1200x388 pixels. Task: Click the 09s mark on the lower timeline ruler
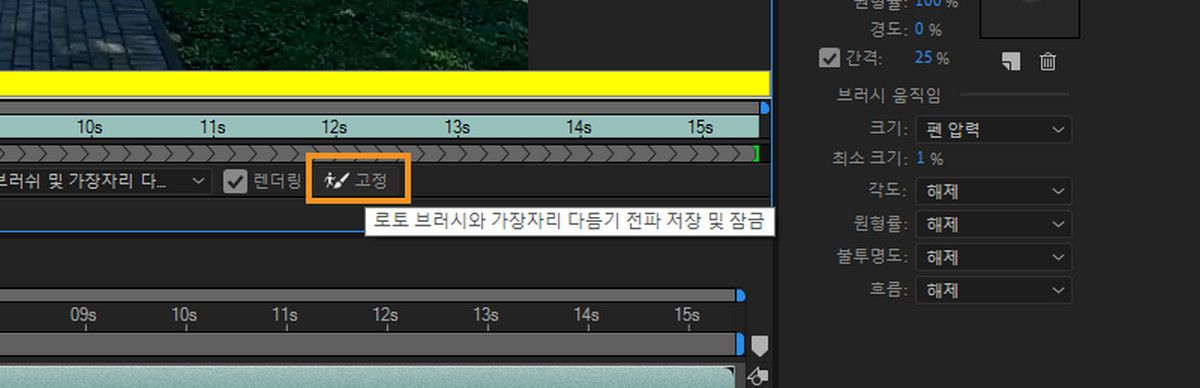(83, 315)
